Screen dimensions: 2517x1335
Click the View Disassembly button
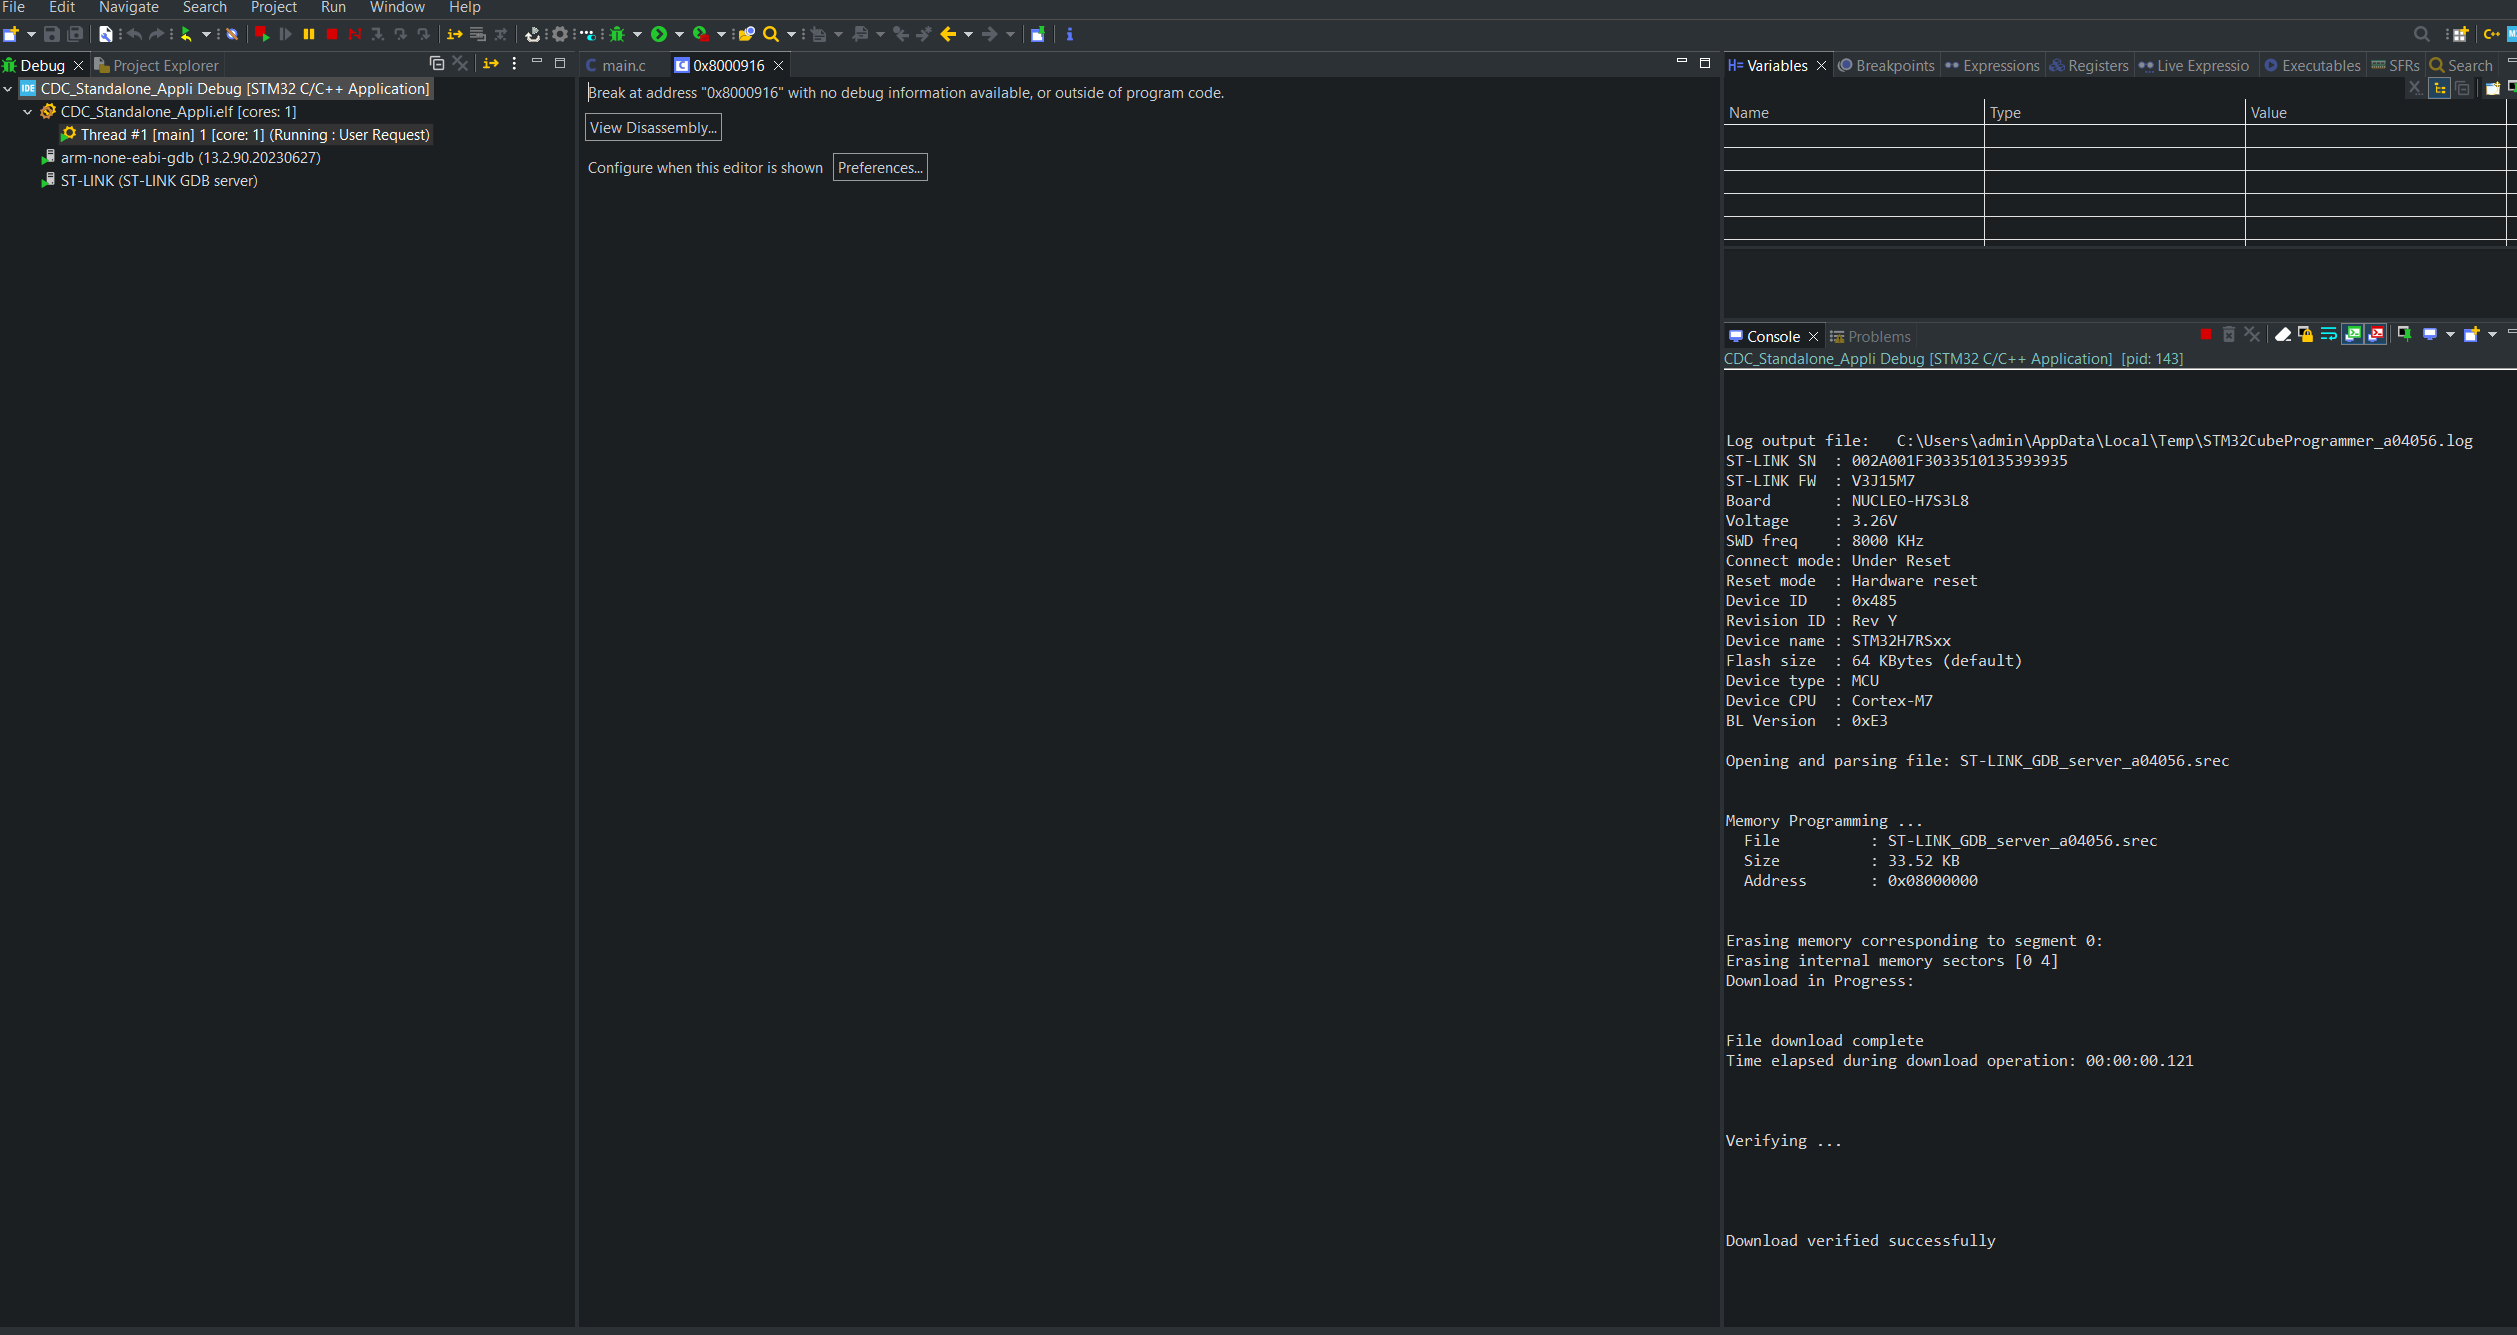pyautogui.click(x=653, y=127)
